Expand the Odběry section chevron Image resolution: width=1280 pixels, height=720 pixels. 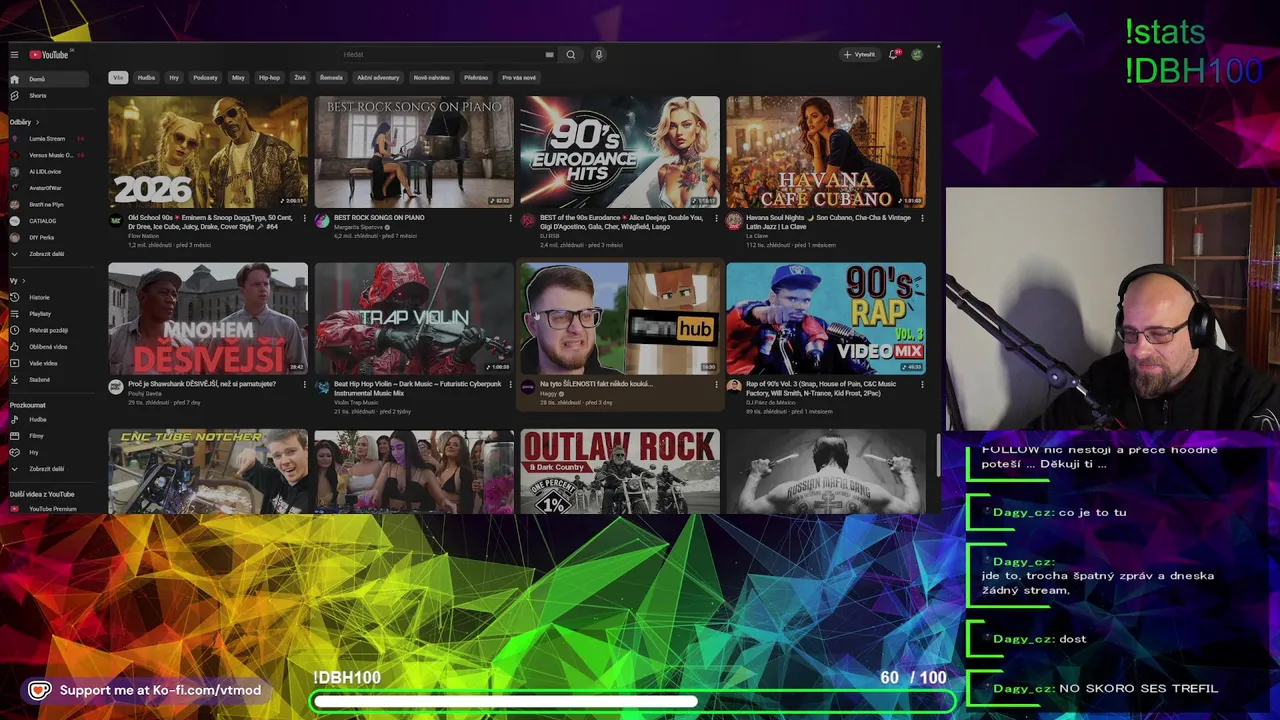click(37, 122)
